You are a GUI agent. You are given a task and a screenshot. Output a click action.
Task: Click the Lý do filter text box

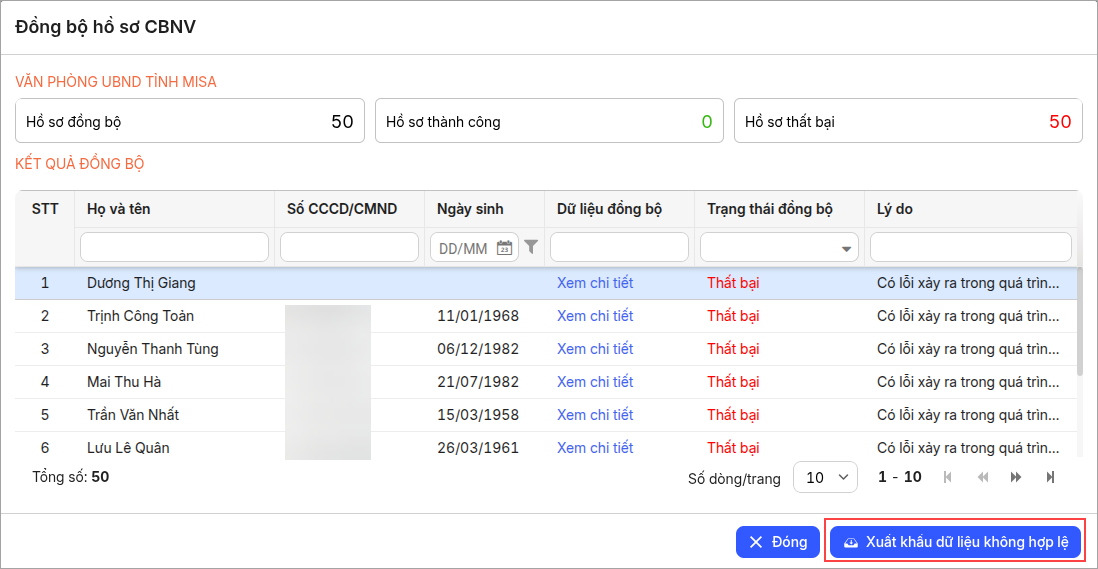970,247
